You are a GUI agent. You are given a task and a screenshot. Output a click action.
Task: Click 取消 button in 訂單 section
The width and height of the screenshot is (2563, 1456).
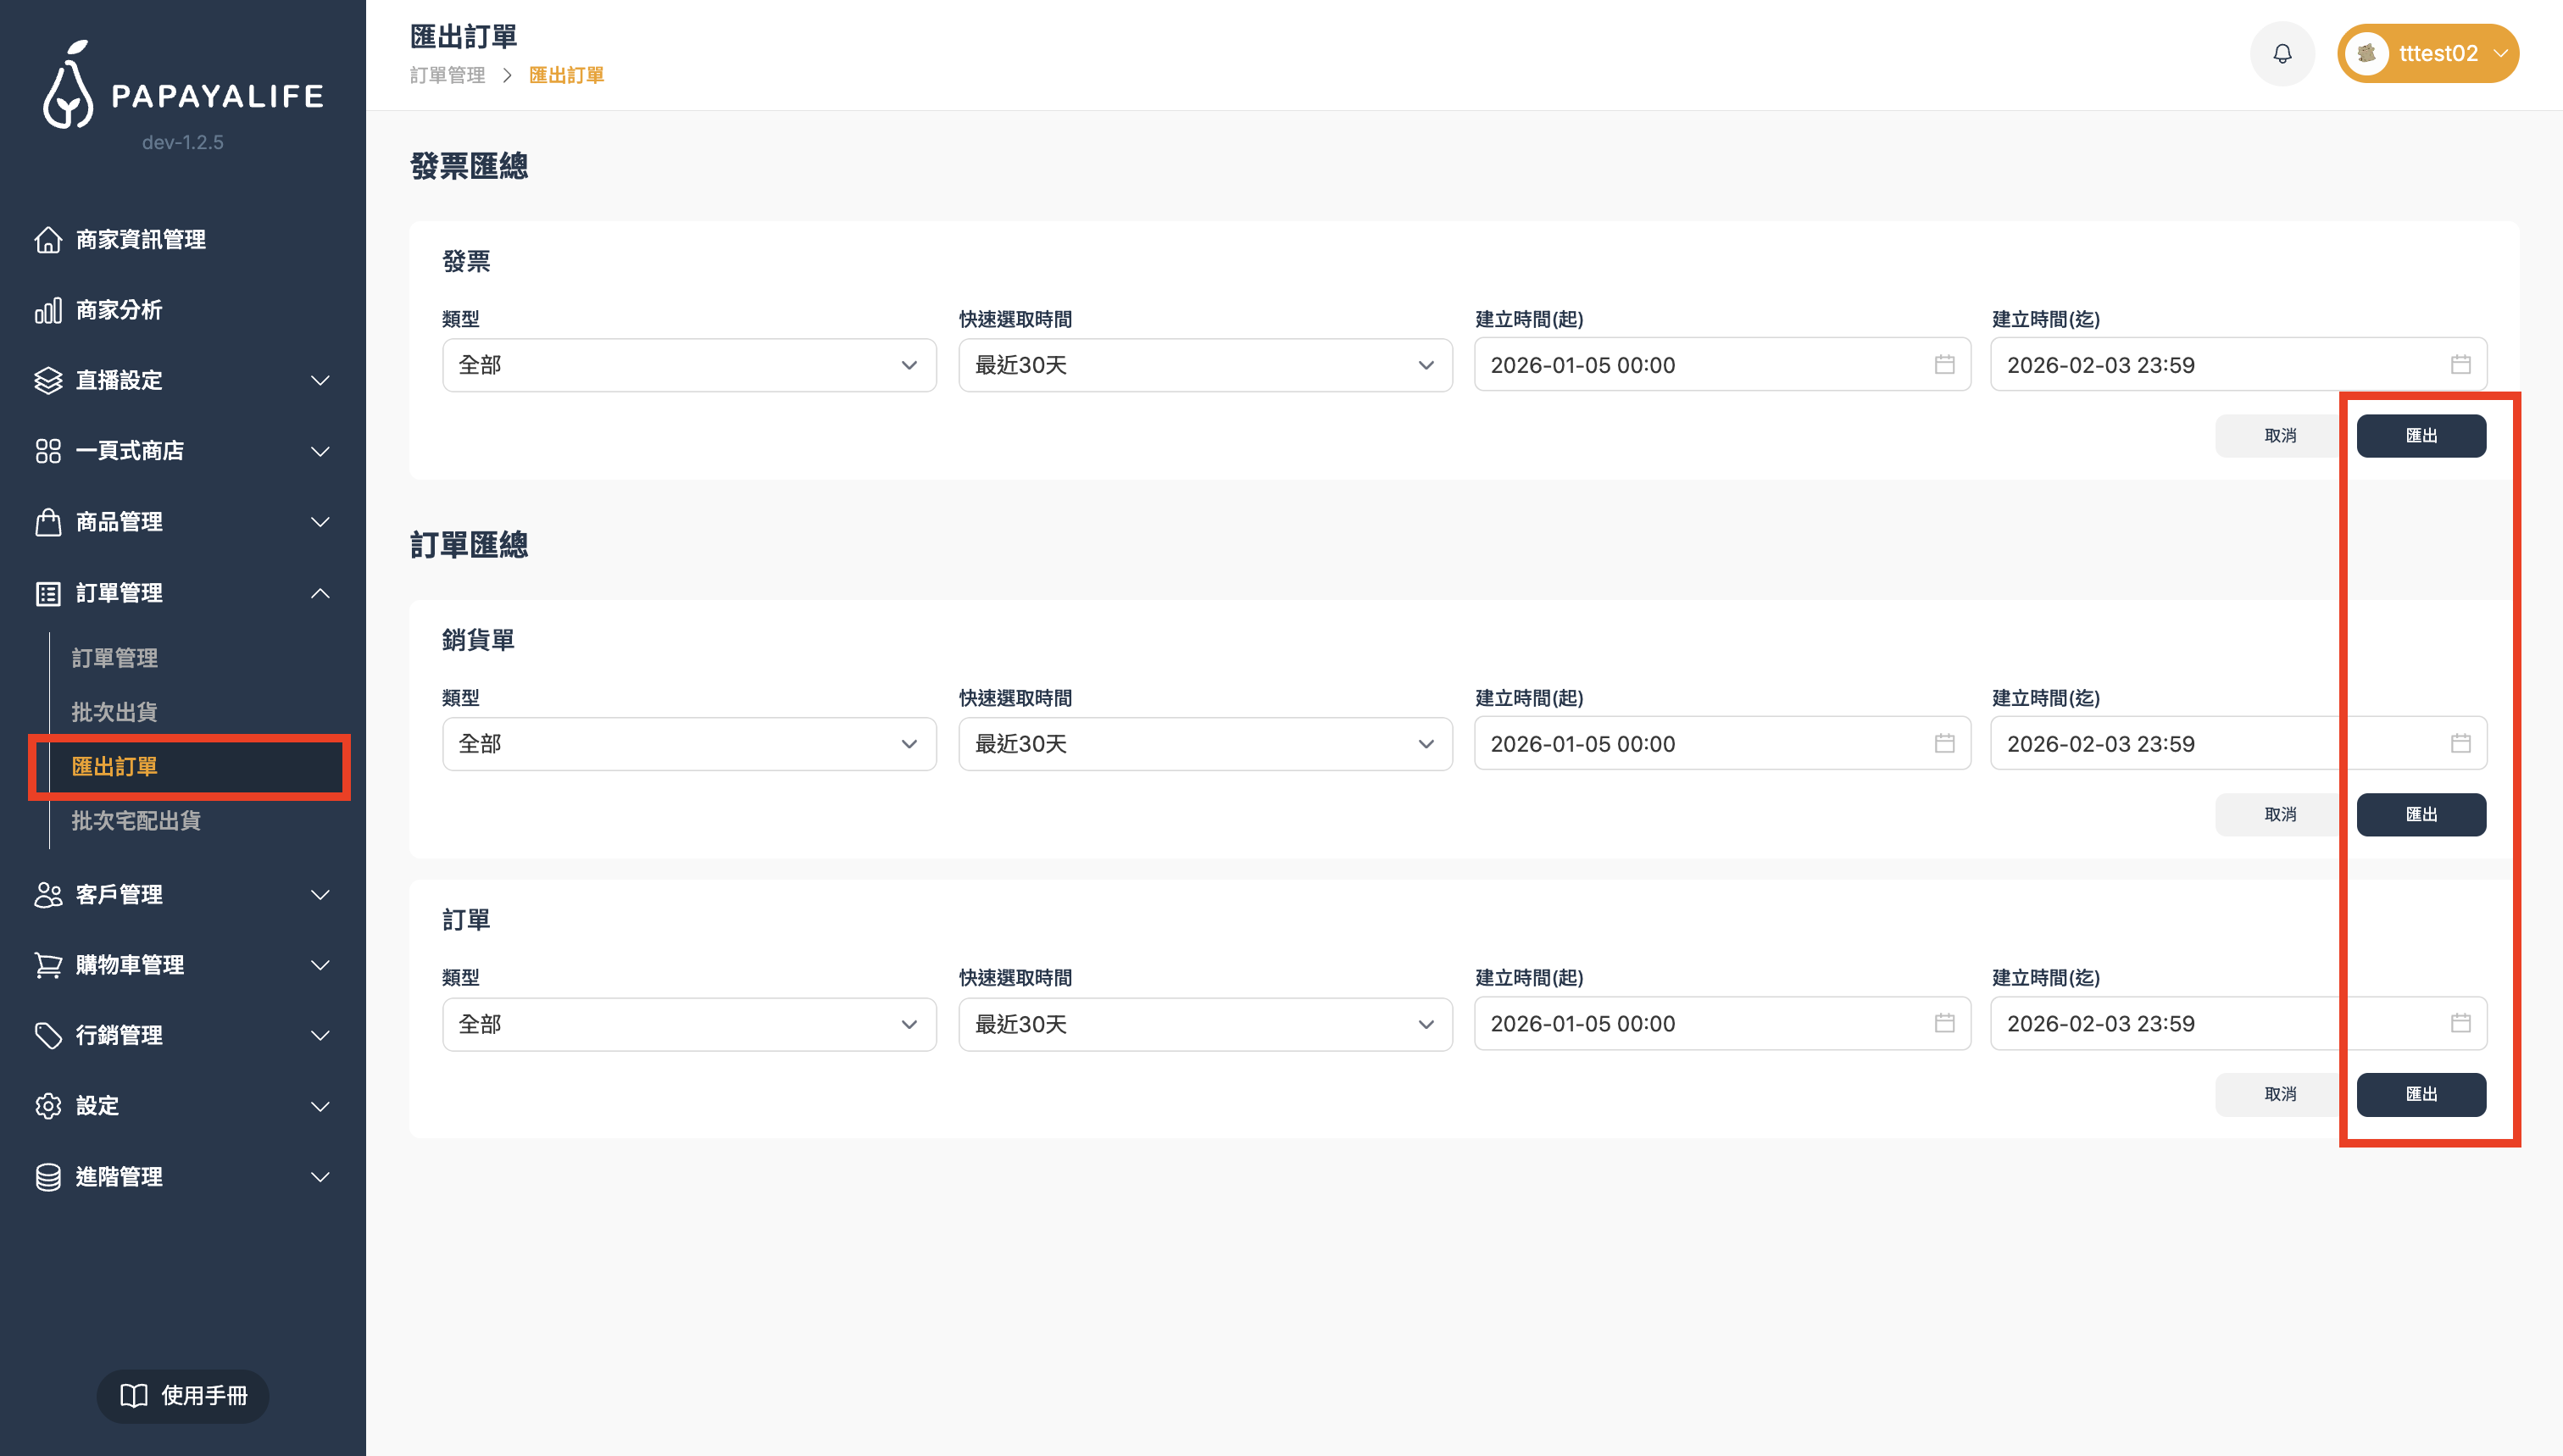[x=2279, y=1094]
